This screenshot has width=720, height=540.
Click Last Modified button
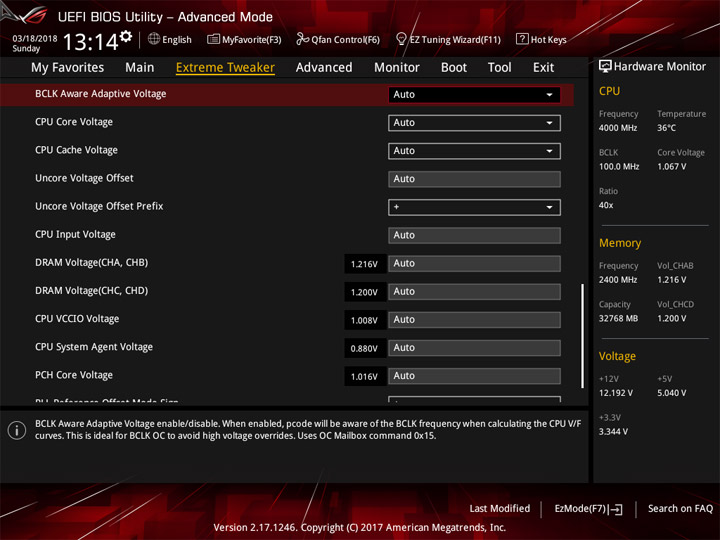click(500, 508)
